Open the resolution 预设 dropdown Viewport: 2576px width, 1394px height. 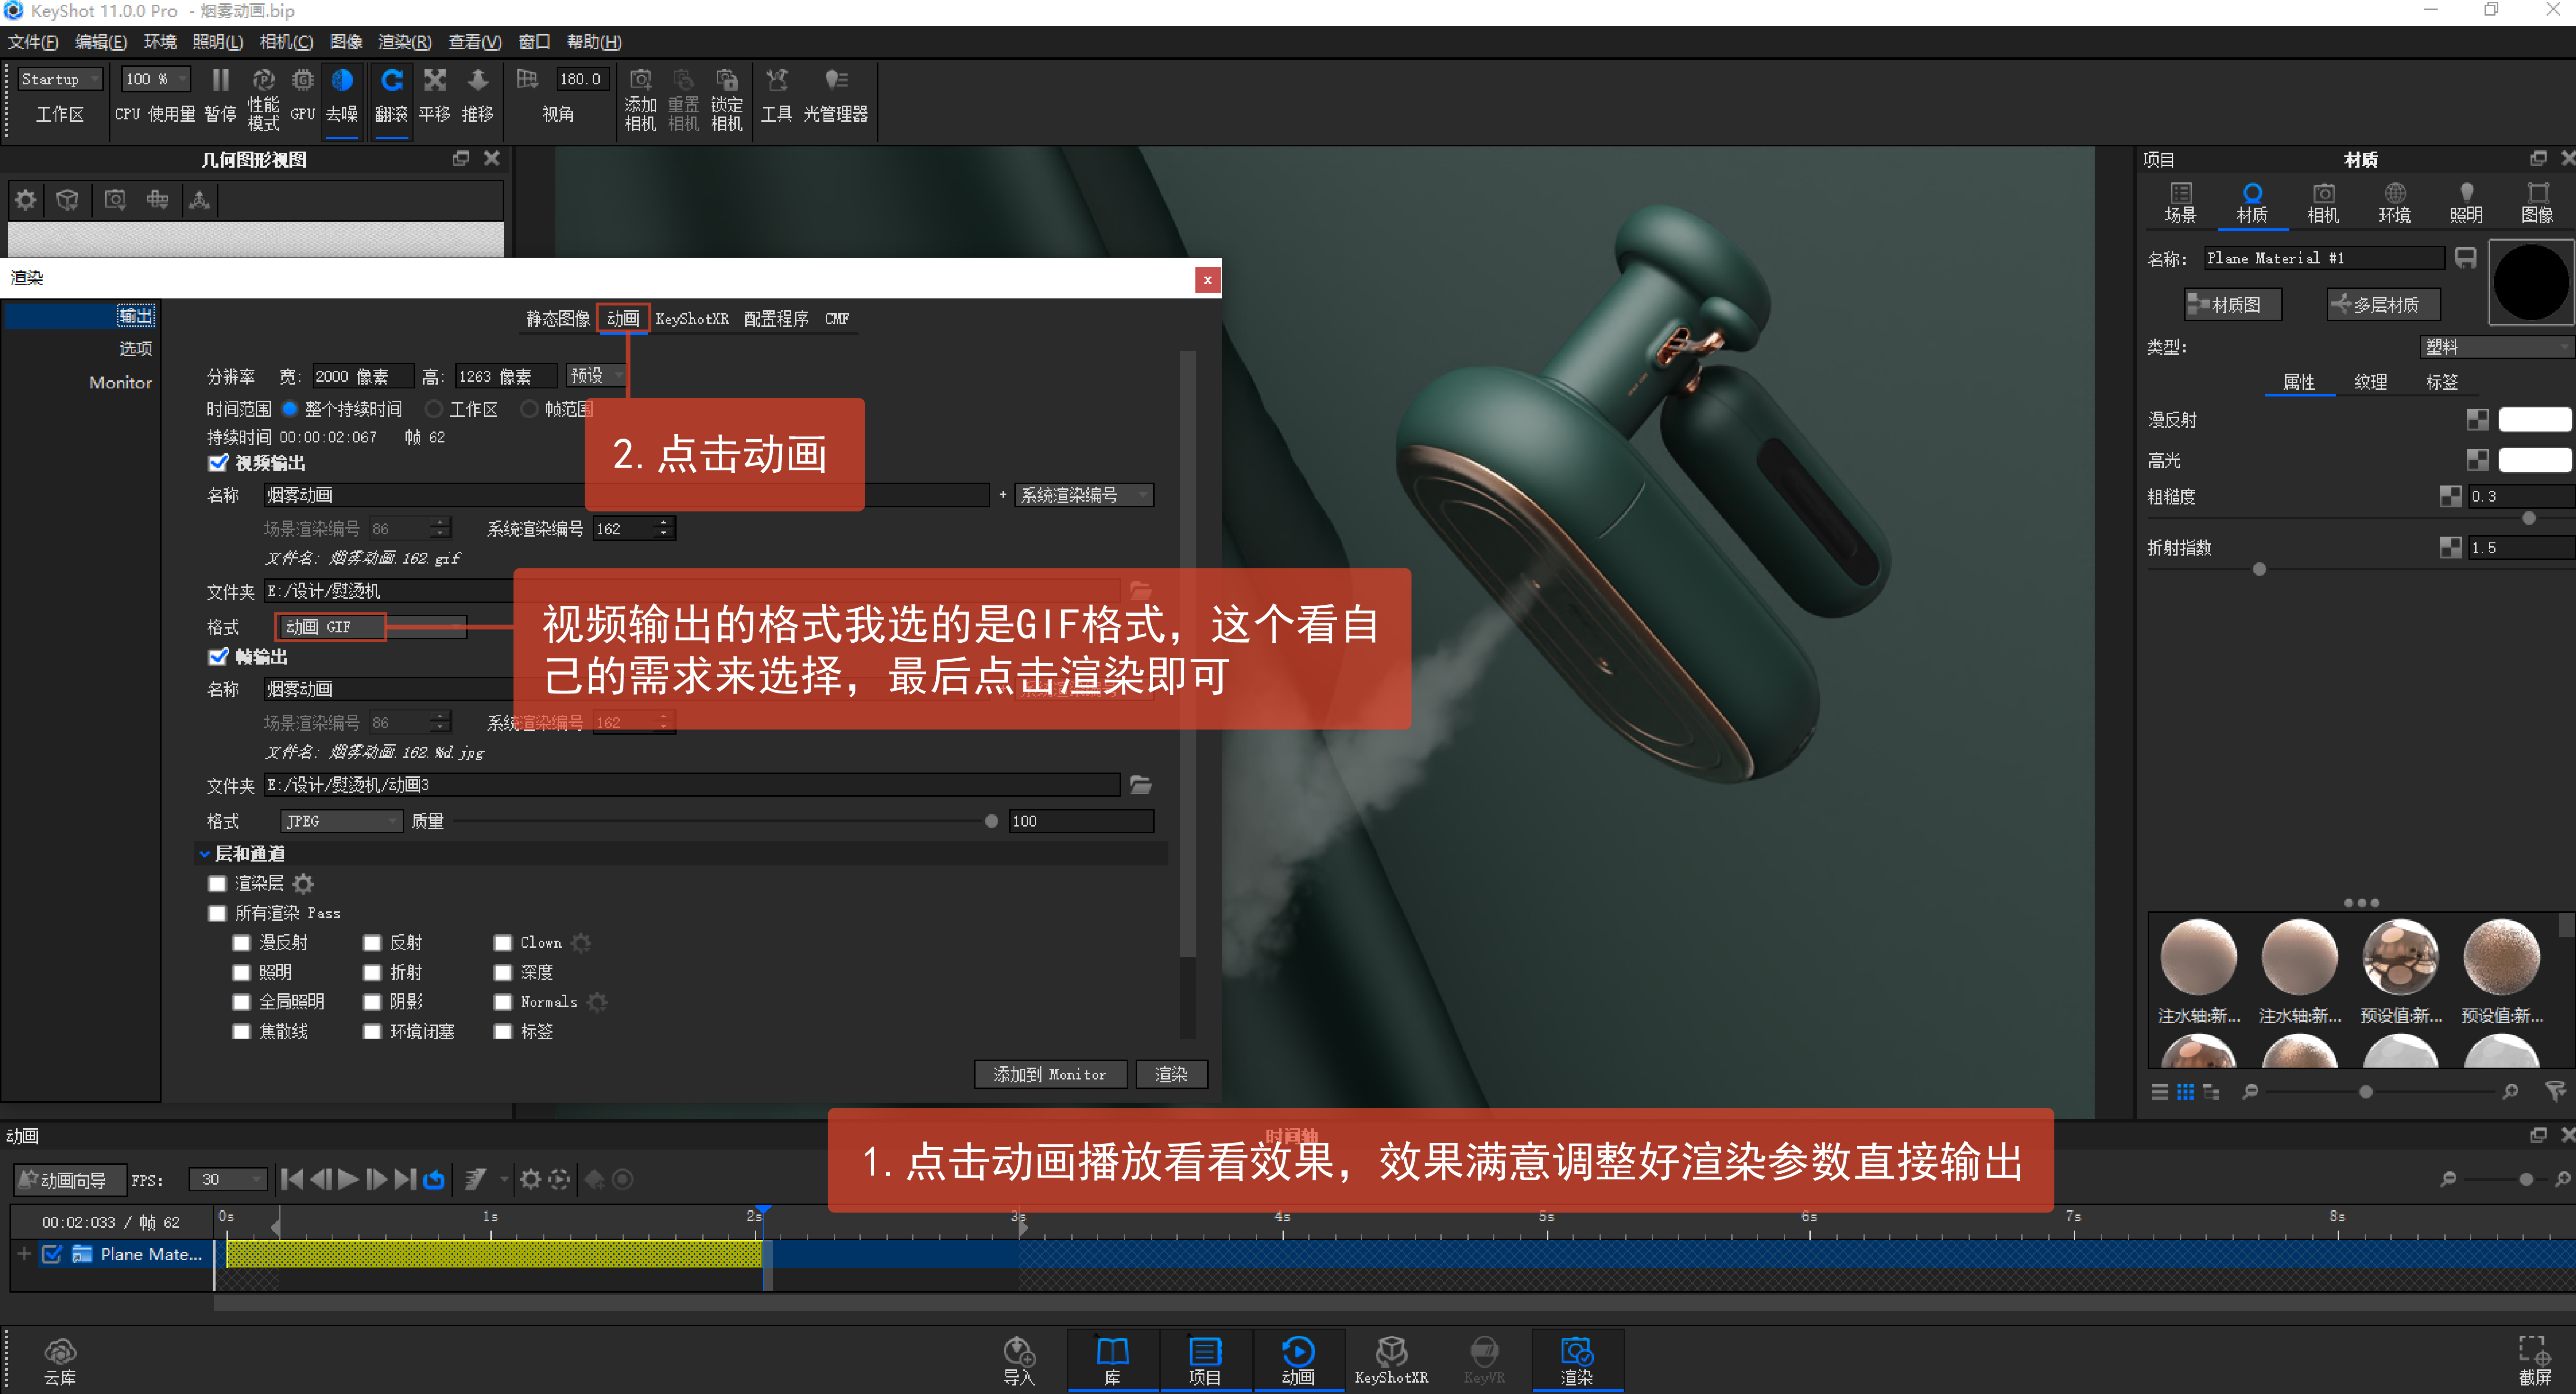[x=596, y=375]
